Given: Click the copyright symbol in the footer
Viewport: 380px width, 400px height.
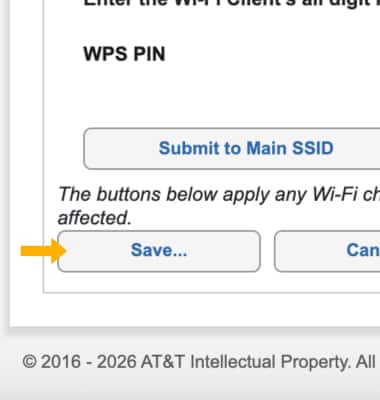Looking at the screenshot, I should pos(29,362).
